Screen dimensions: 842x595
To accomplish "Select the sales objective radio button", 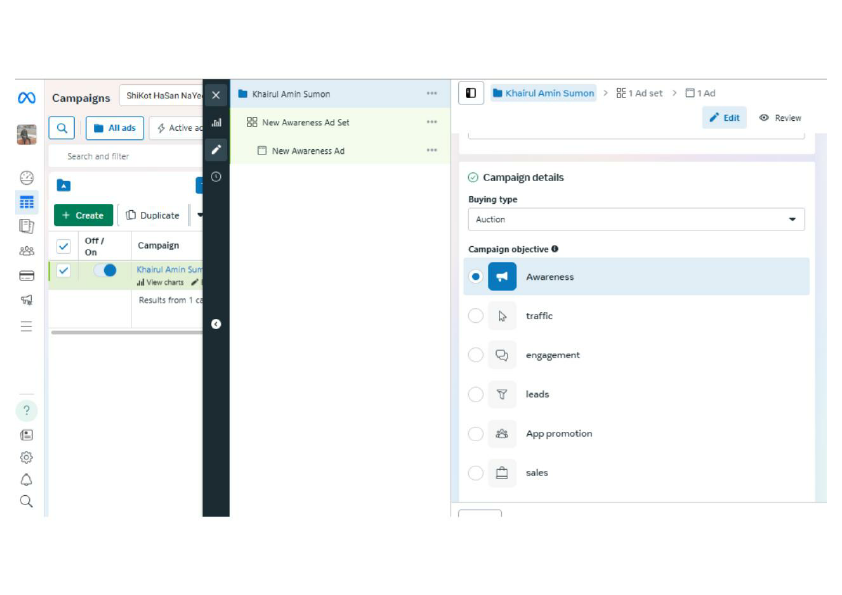I will point(476,473).
